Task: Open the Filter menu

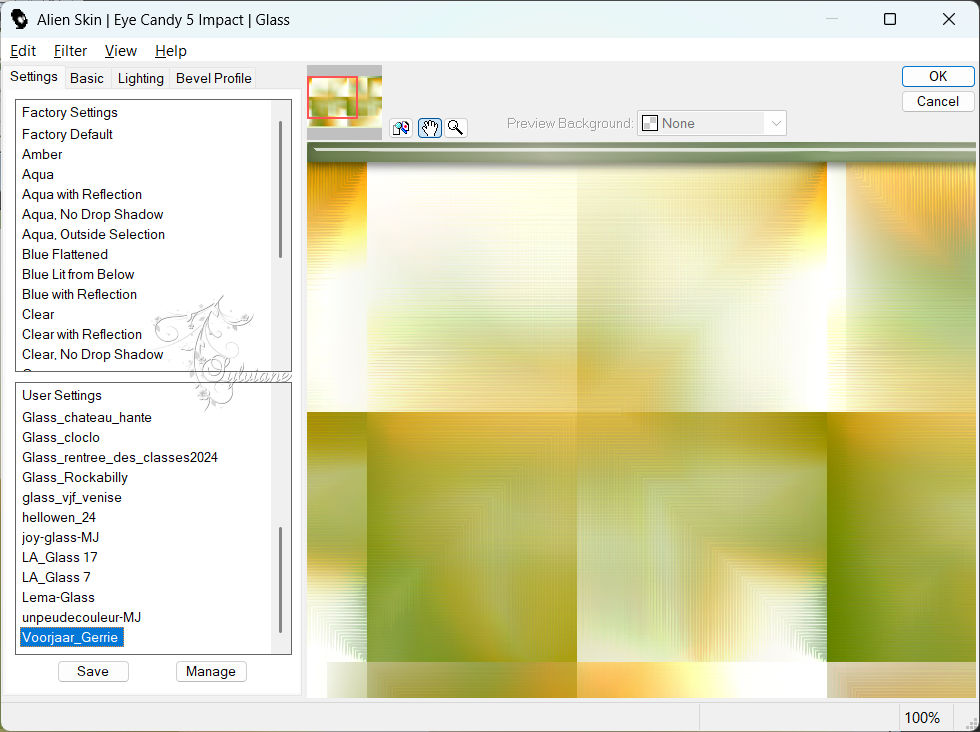Action: click(x=70, y=51)
